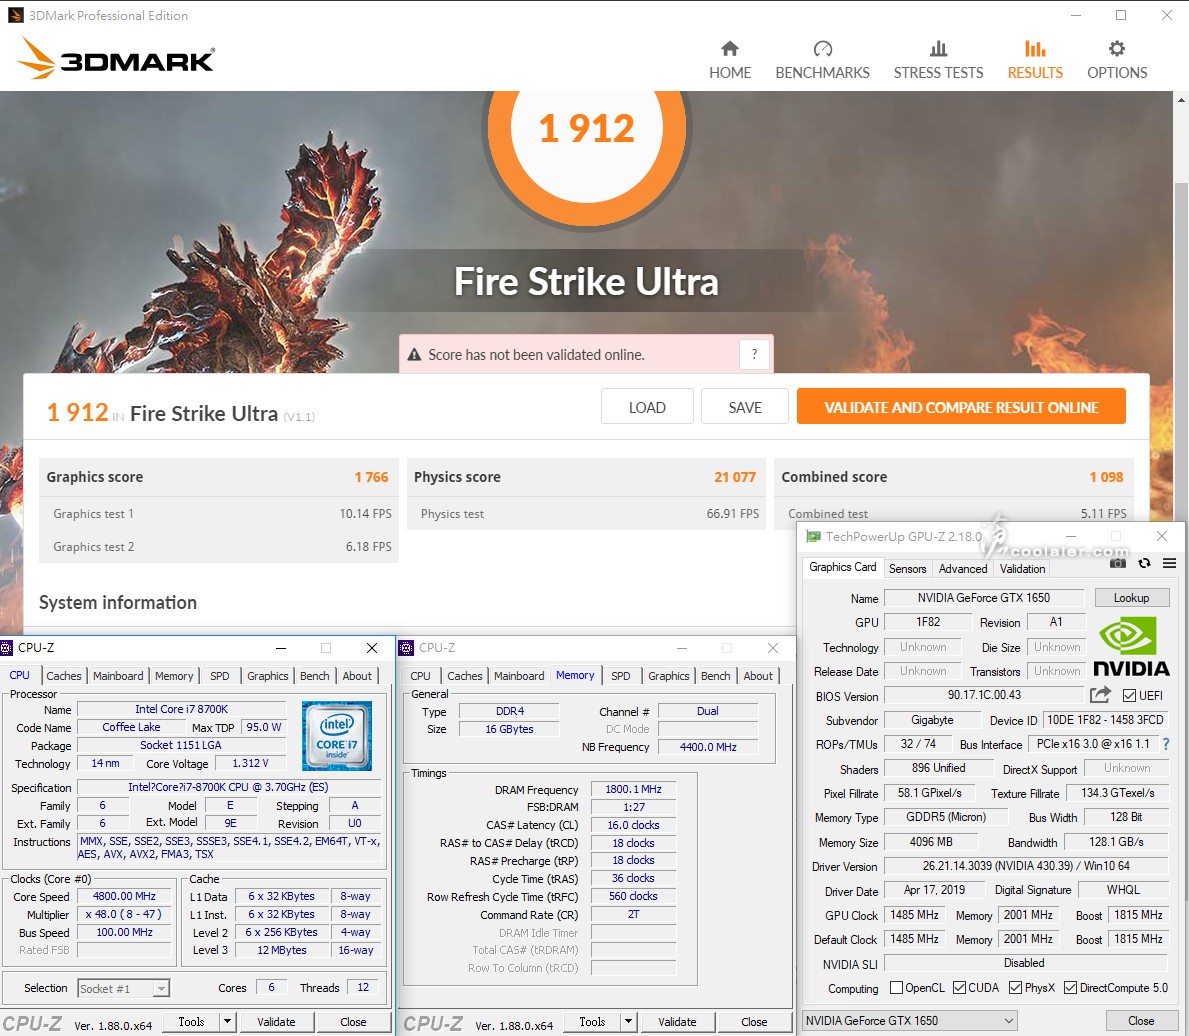Select Graphics tab in the CPU-Z window showing the CPU tab

coord(268,676)
